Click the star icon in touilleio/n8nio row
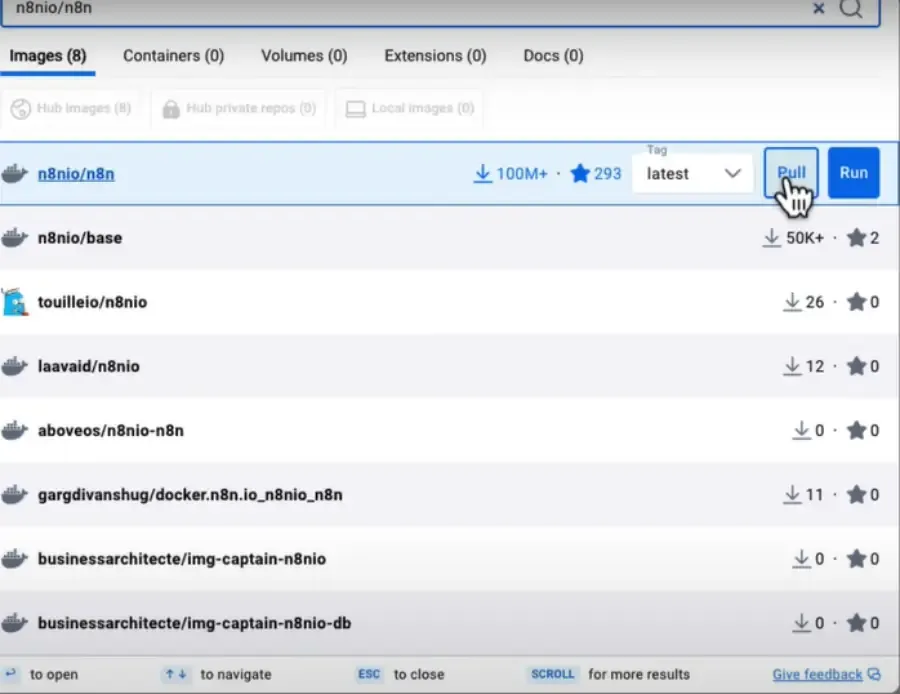The width and height of the screenshot is (900, 694). [x=856, y=302]
